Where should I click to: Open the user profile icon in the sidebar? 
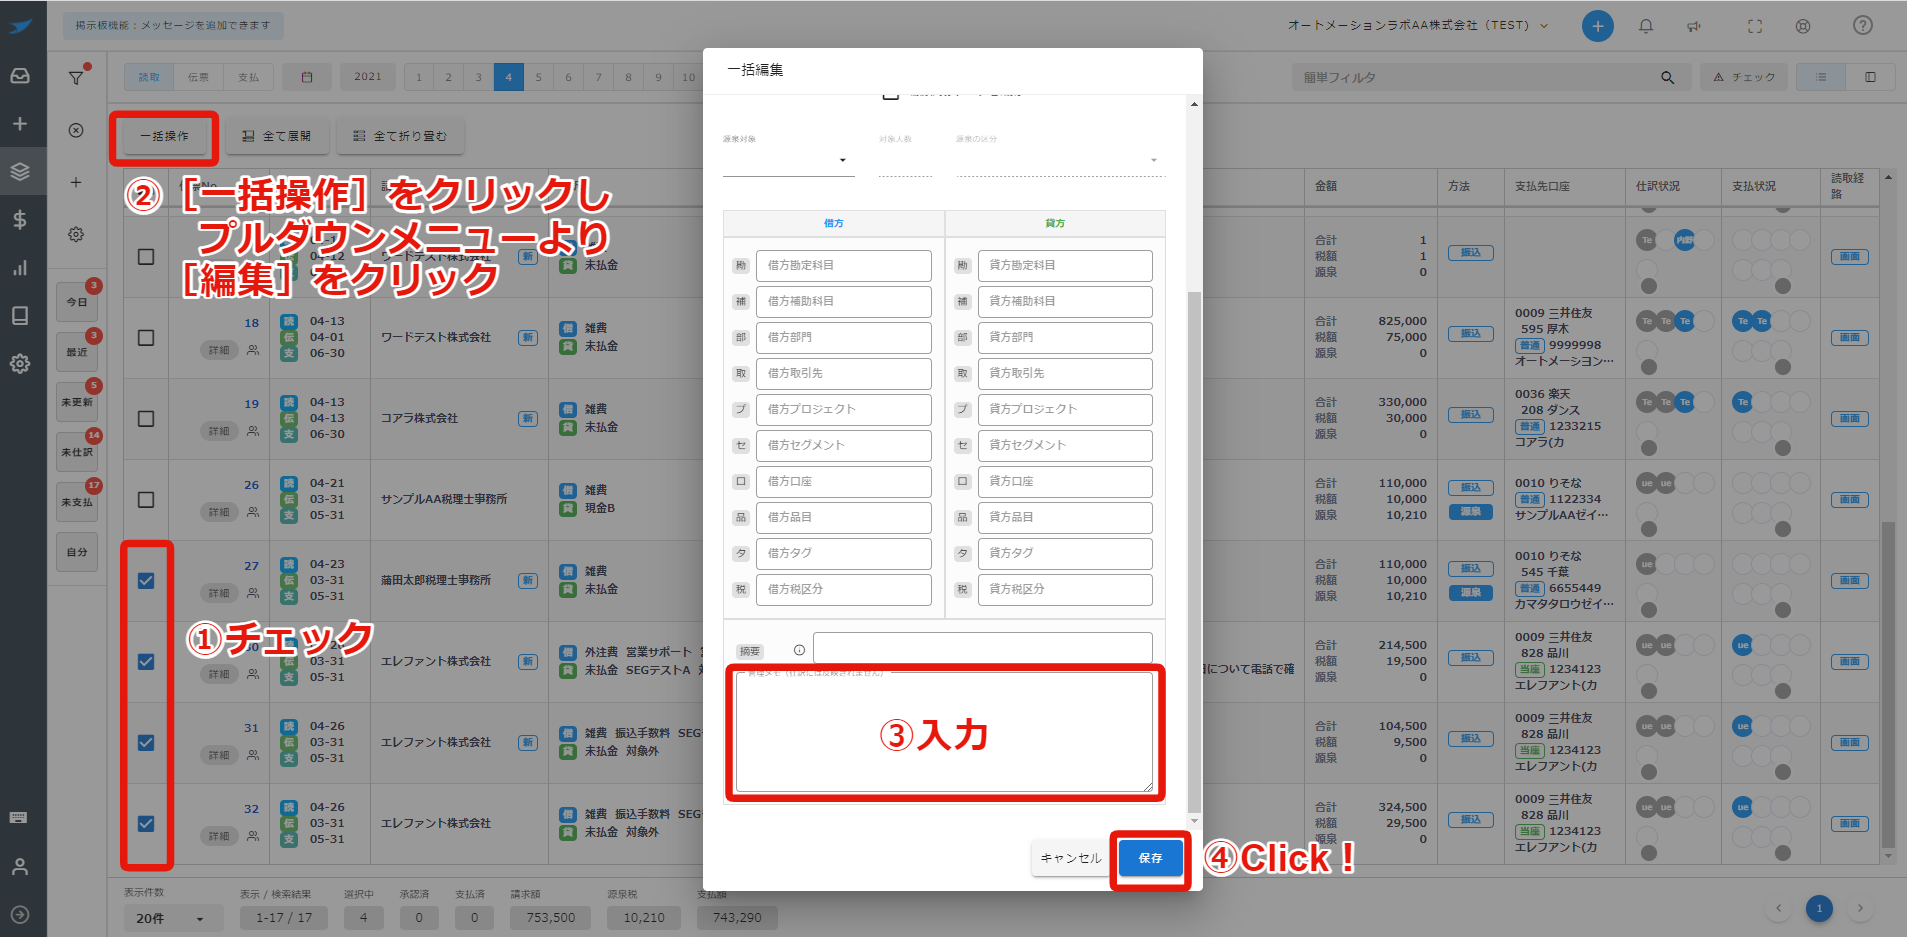tap(20, 867)
